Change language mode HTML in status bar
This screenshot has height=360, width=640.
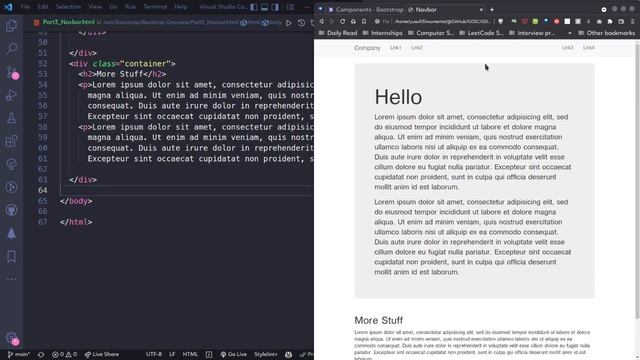(190, 354)
